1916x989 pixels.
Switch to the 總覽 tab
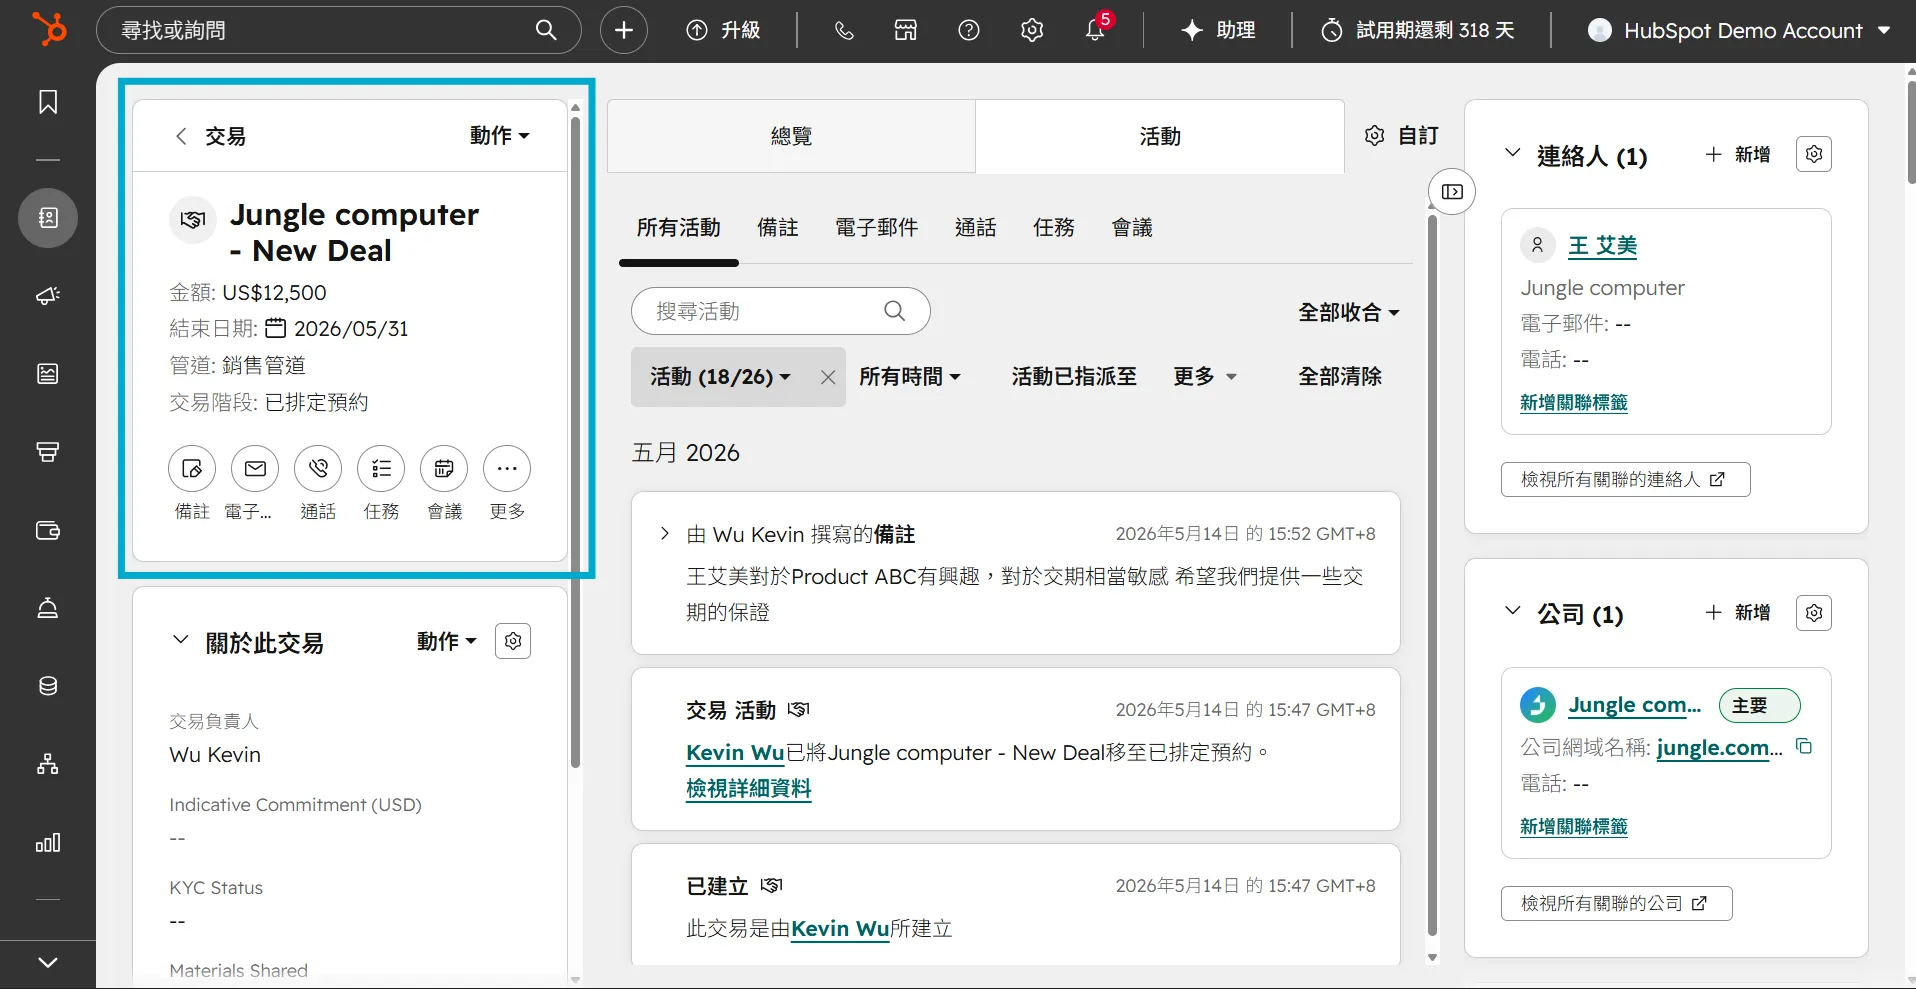click(x=791, y=136)
